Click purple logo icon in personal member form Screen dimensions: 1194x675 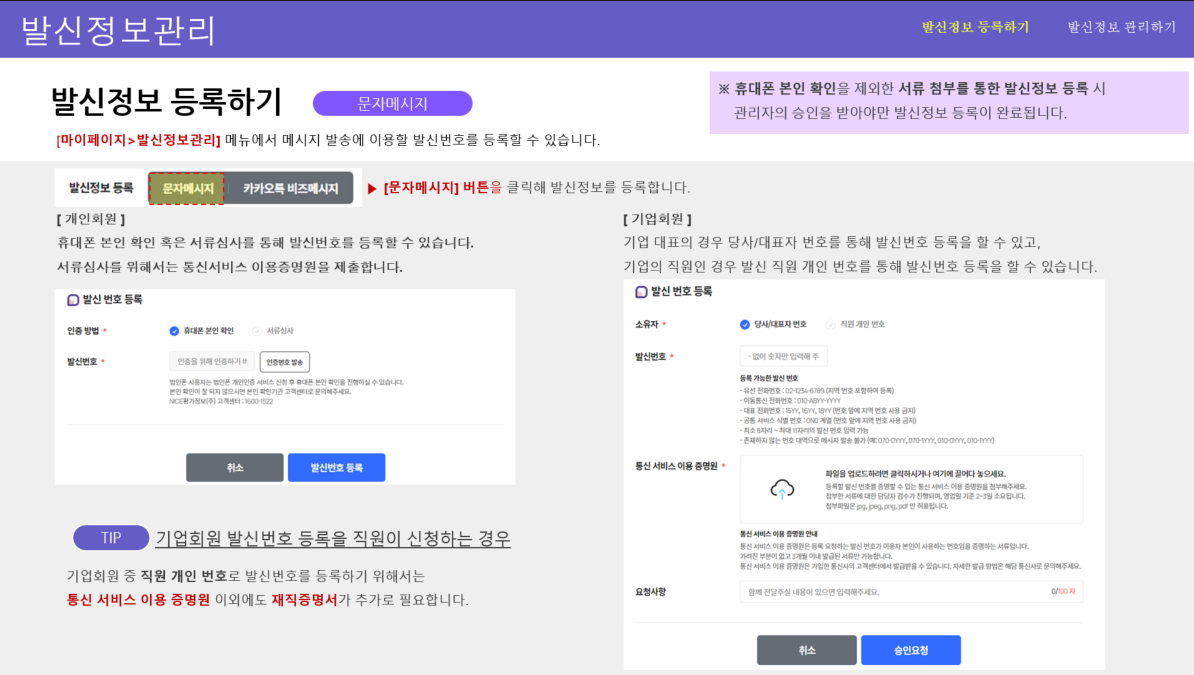click(73, 299)
